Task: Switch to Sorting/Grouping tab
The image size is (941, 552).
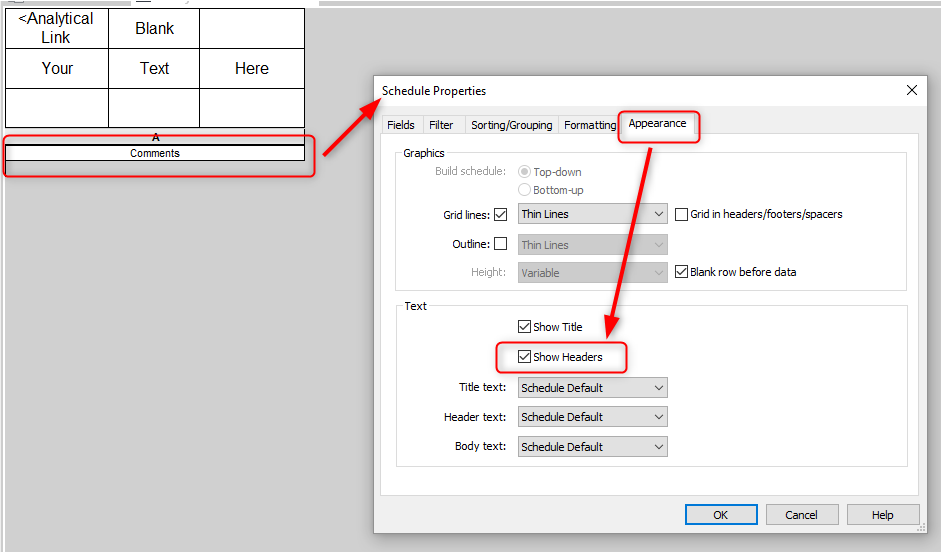Action: [511, 125]
